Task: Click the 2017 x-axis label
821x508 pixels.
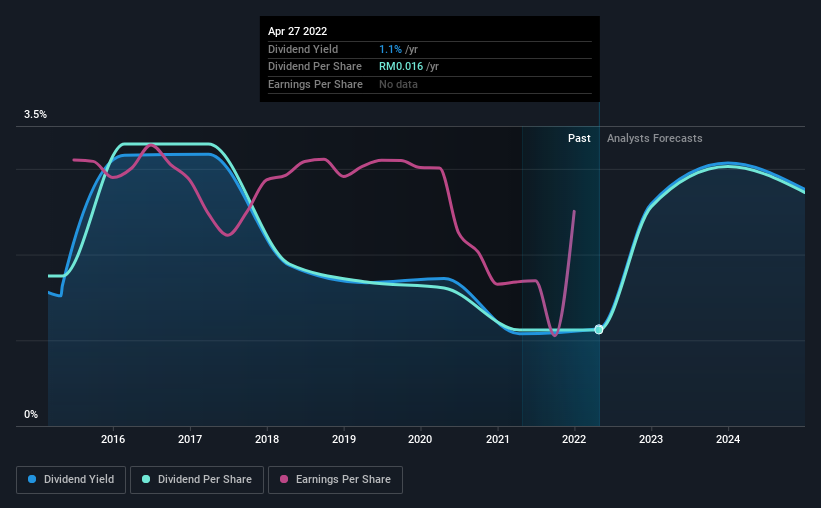Action: (190, 439)
